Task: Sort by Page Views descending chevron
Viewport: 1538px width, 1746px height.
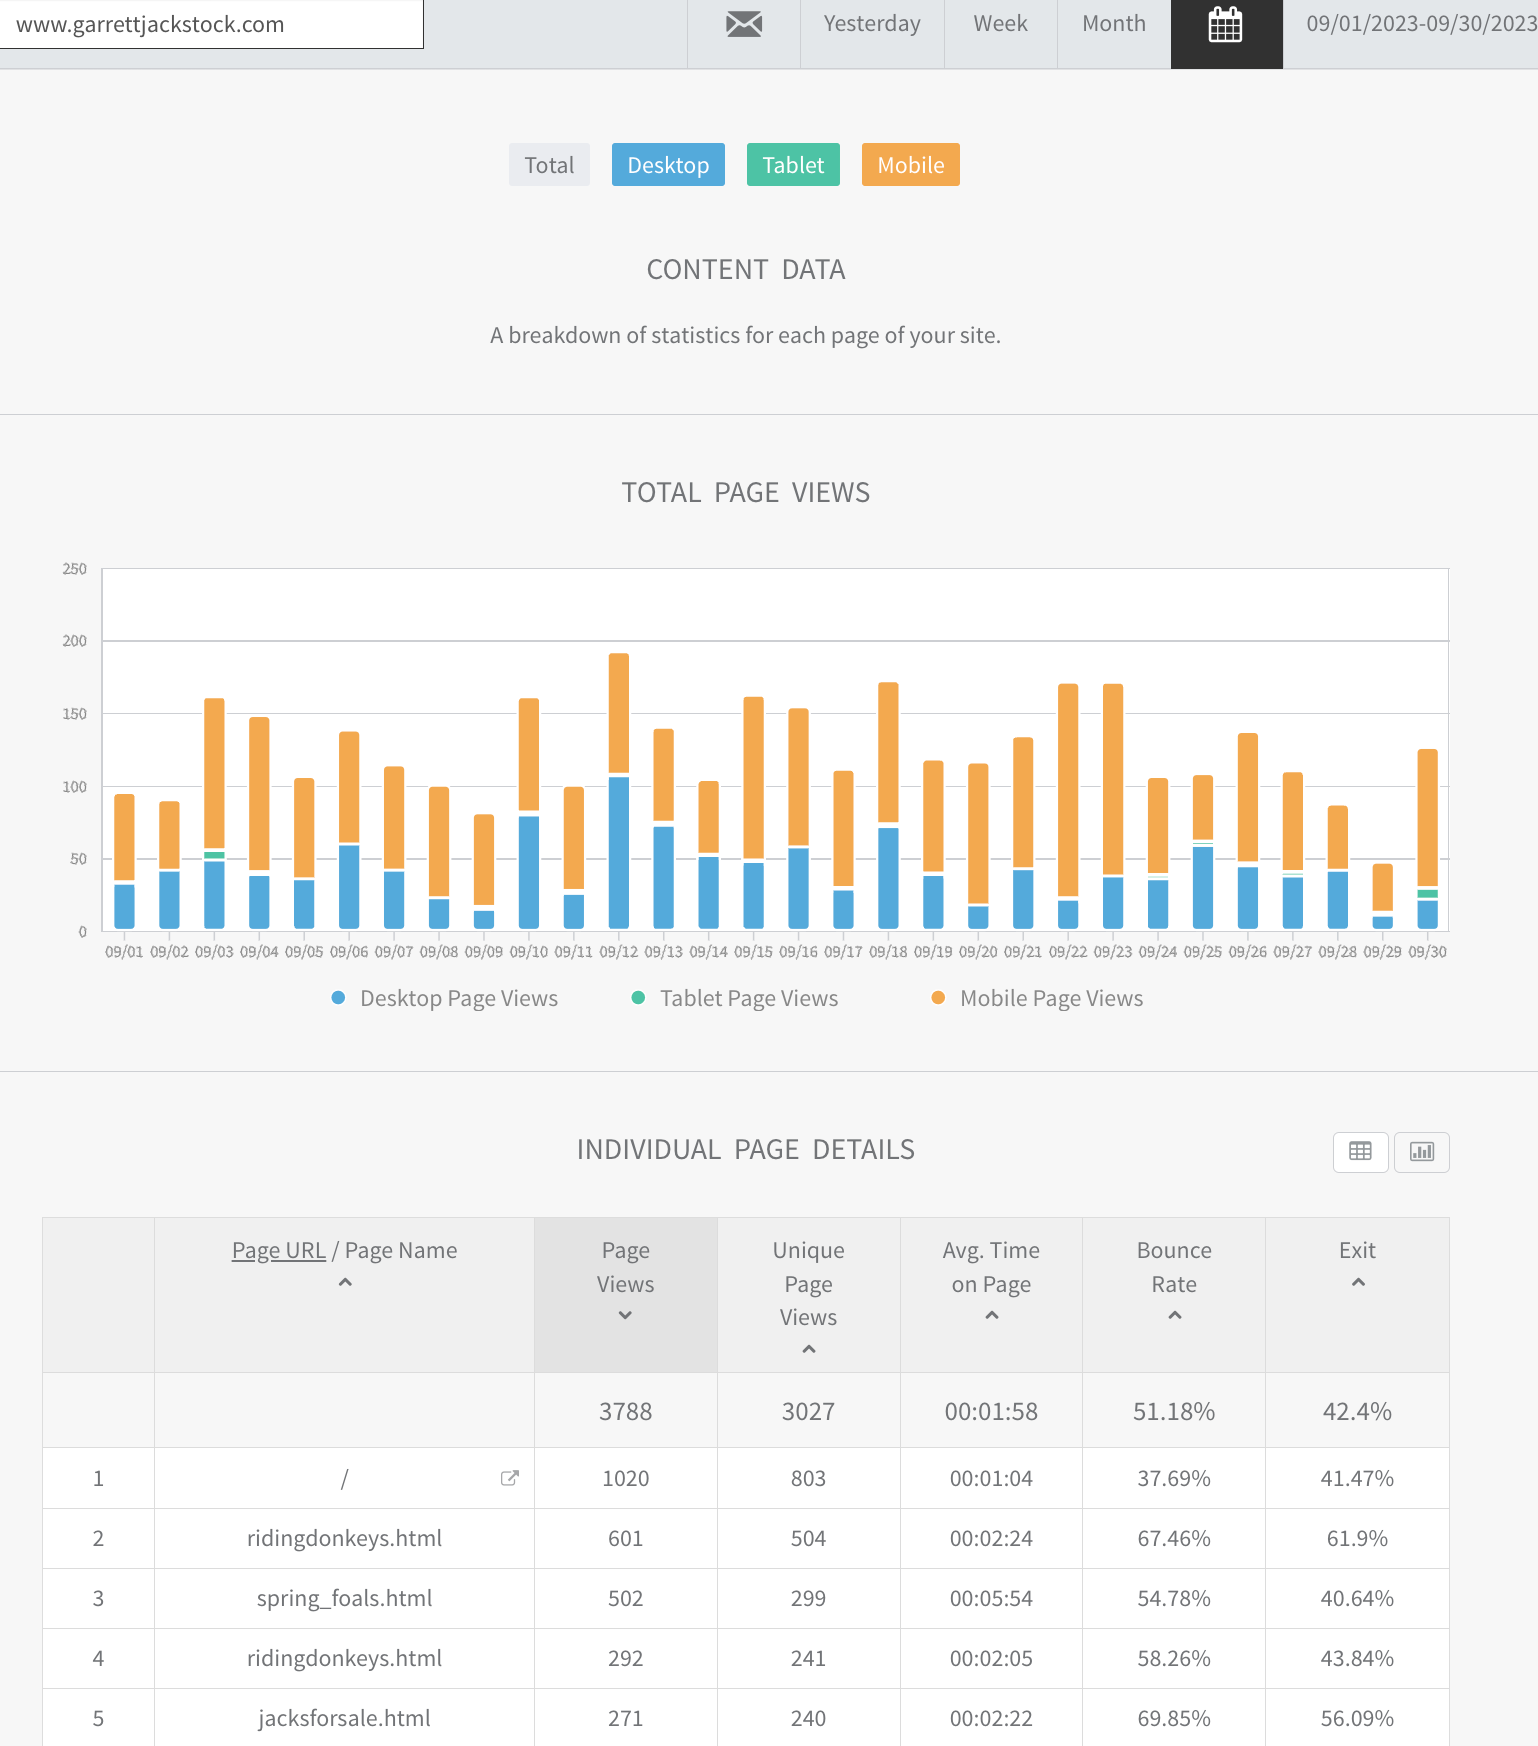Action: point(625,1315)
